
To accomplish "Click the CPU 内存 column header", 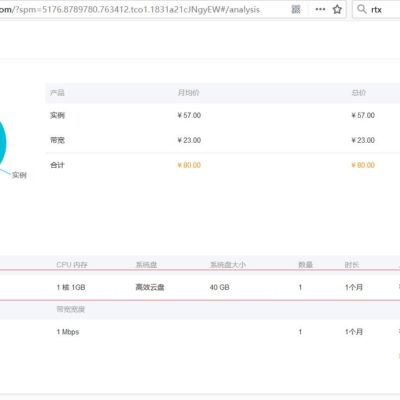I will point(72,265).
